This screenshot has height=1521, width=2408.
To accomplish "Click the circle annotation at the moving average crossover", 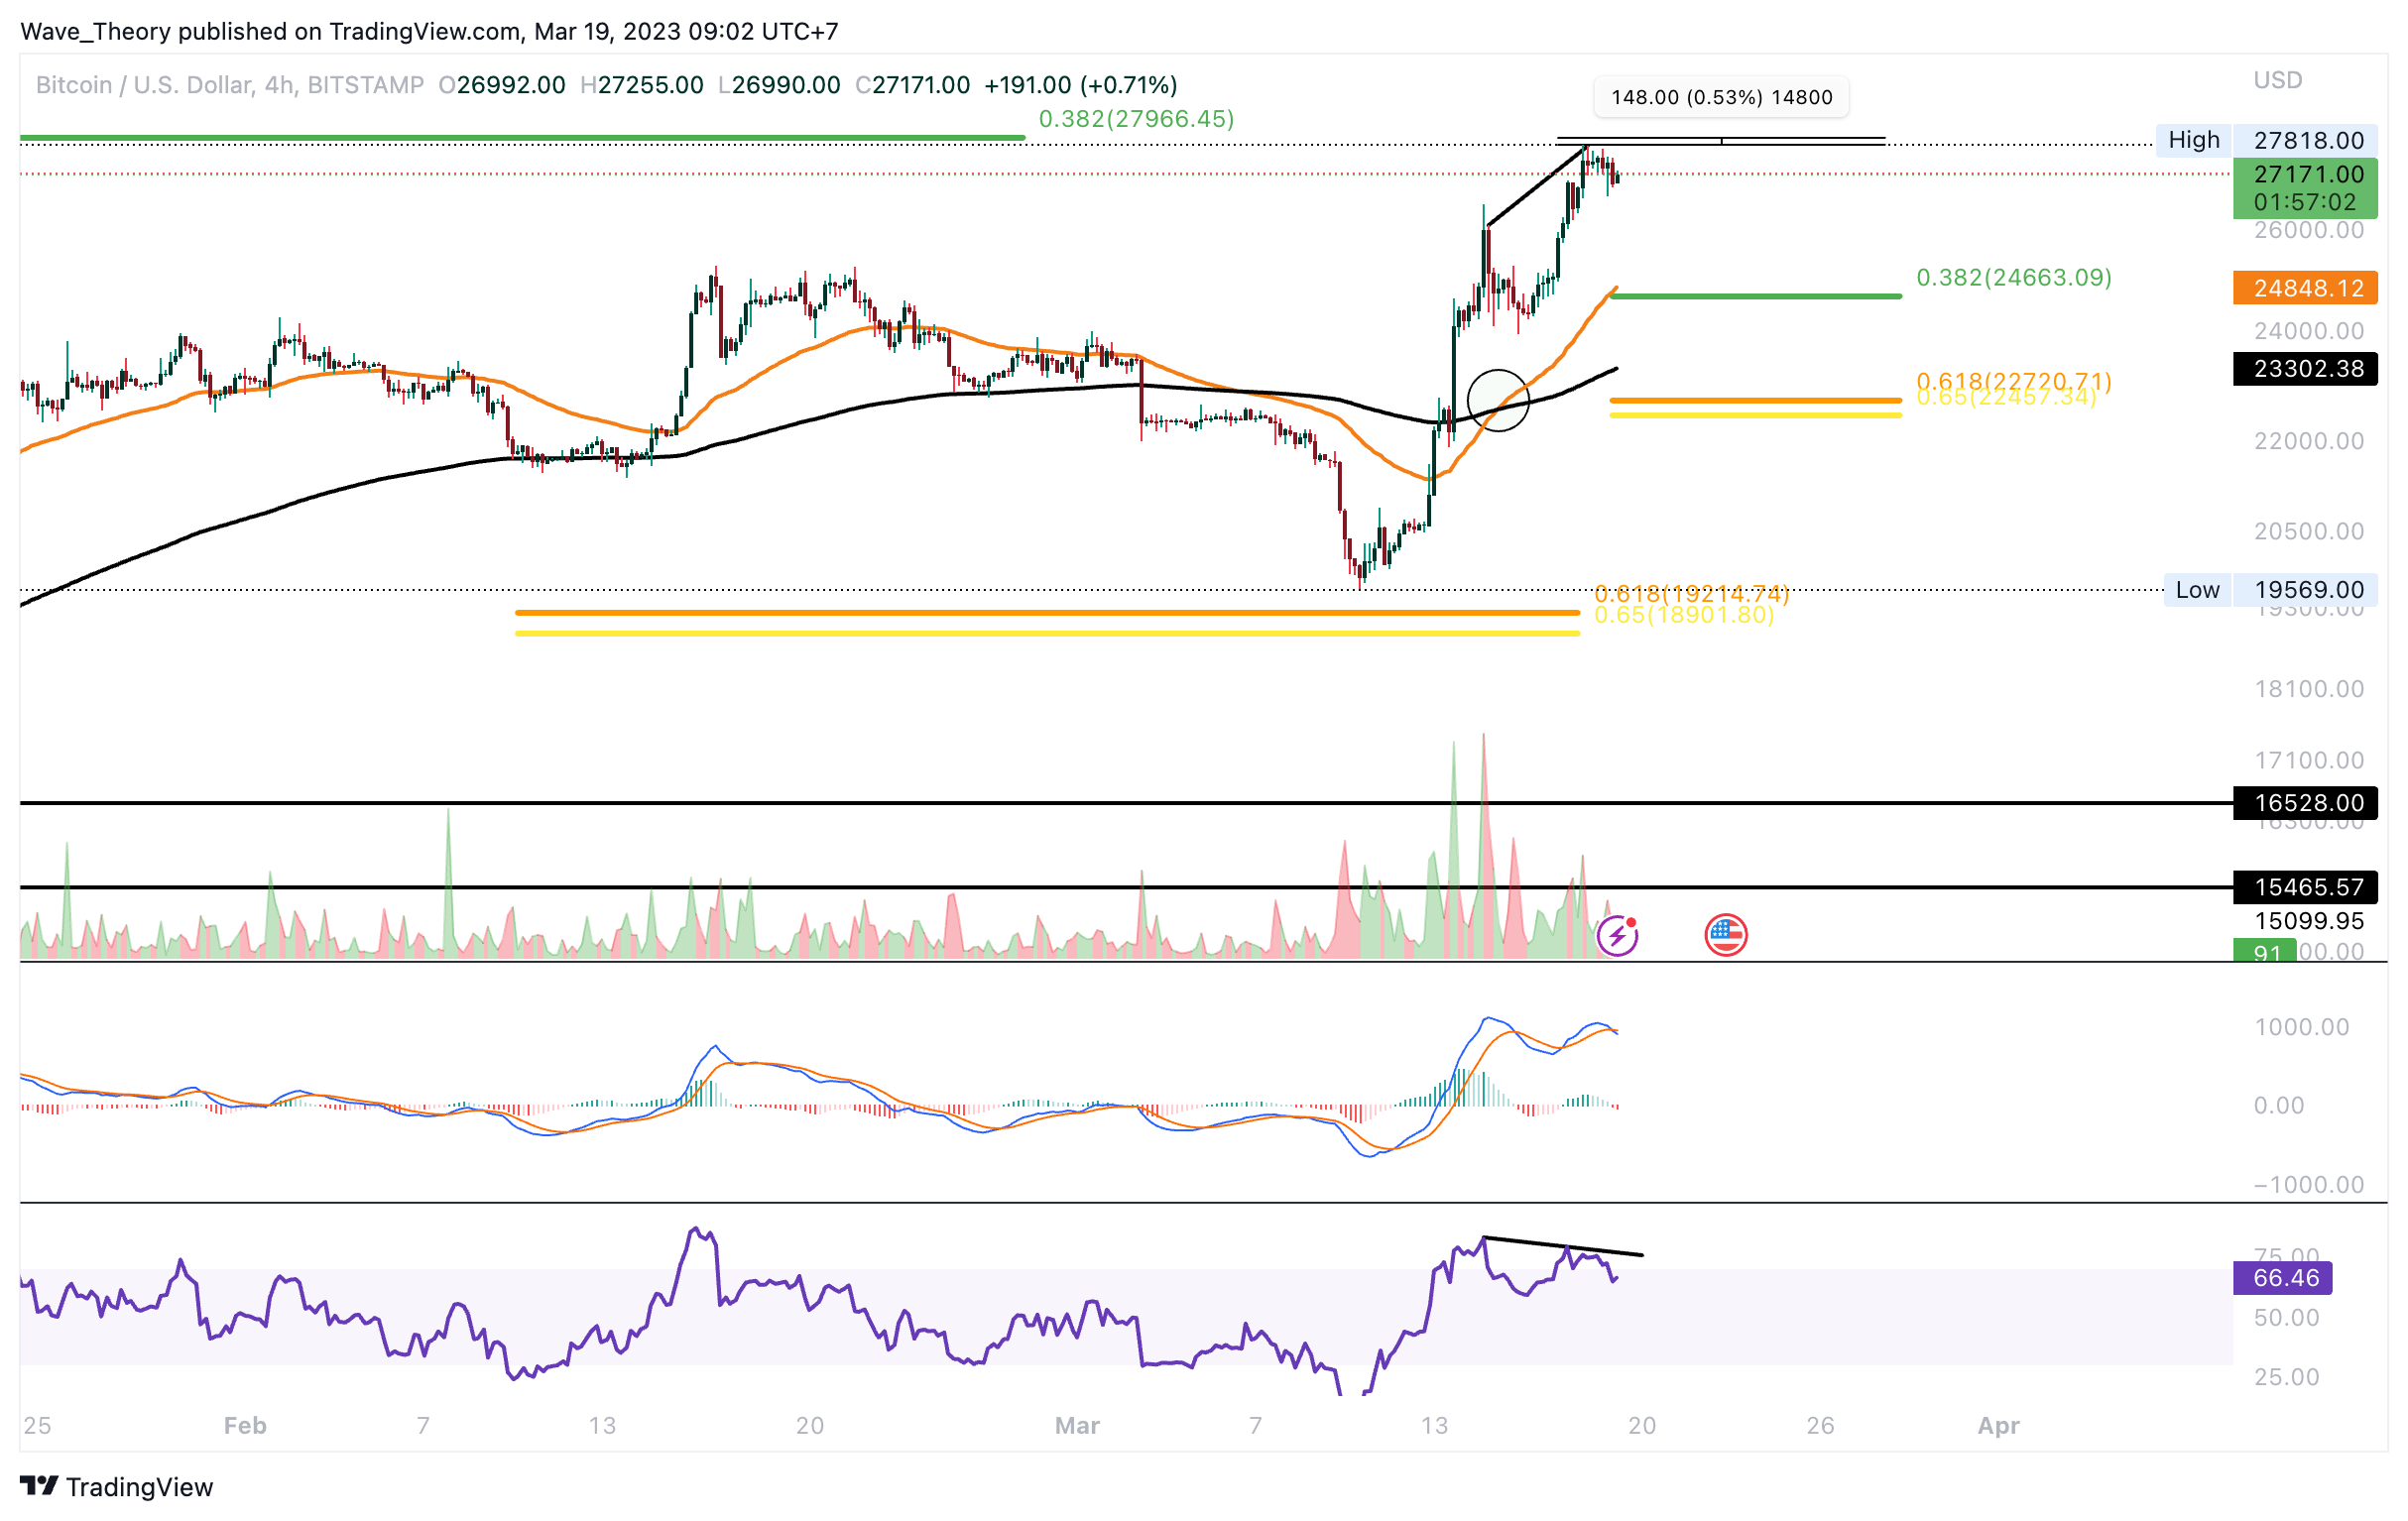I will (1497, 400).
